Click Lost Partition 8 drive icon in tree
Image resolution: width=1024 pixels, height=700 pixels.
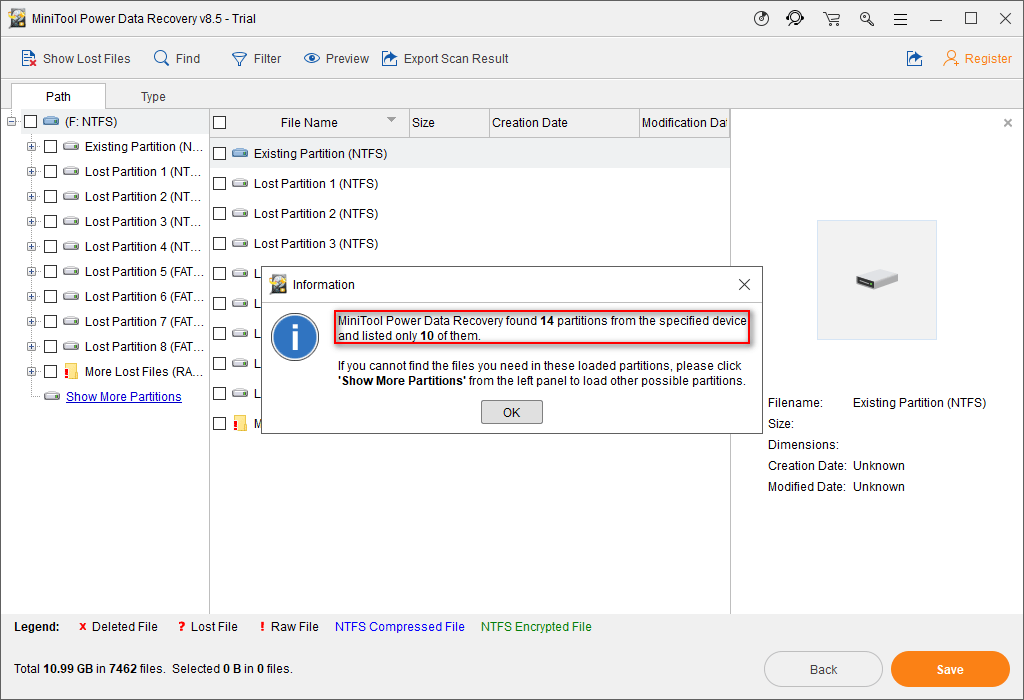pyautogui.click(x=71, y=346)
